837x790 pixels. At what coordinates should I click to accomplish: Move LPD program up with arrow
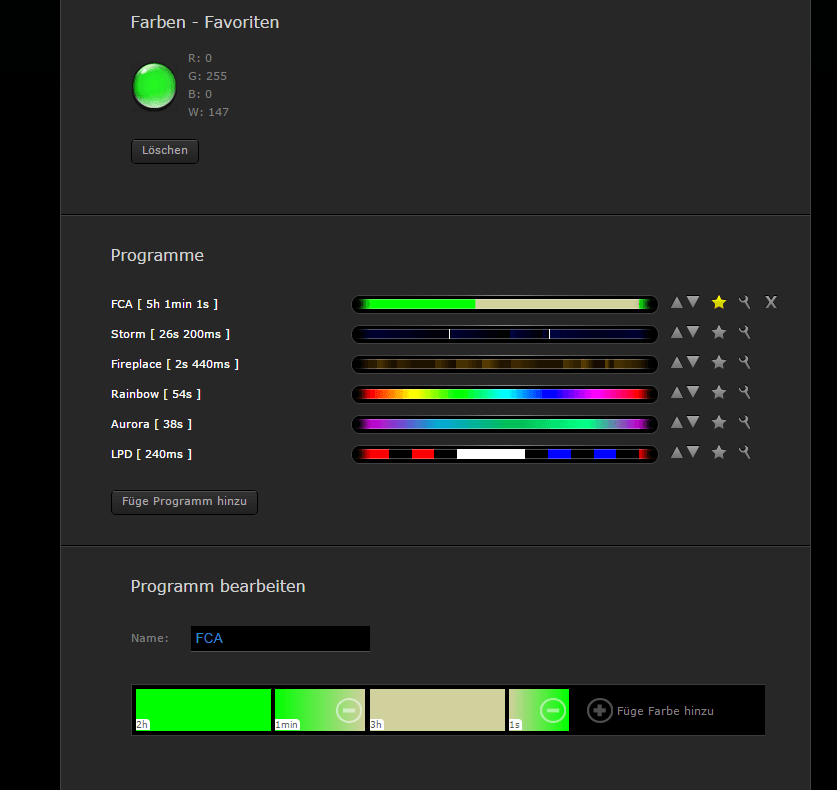pyautogui.click(x=677, y=453)
